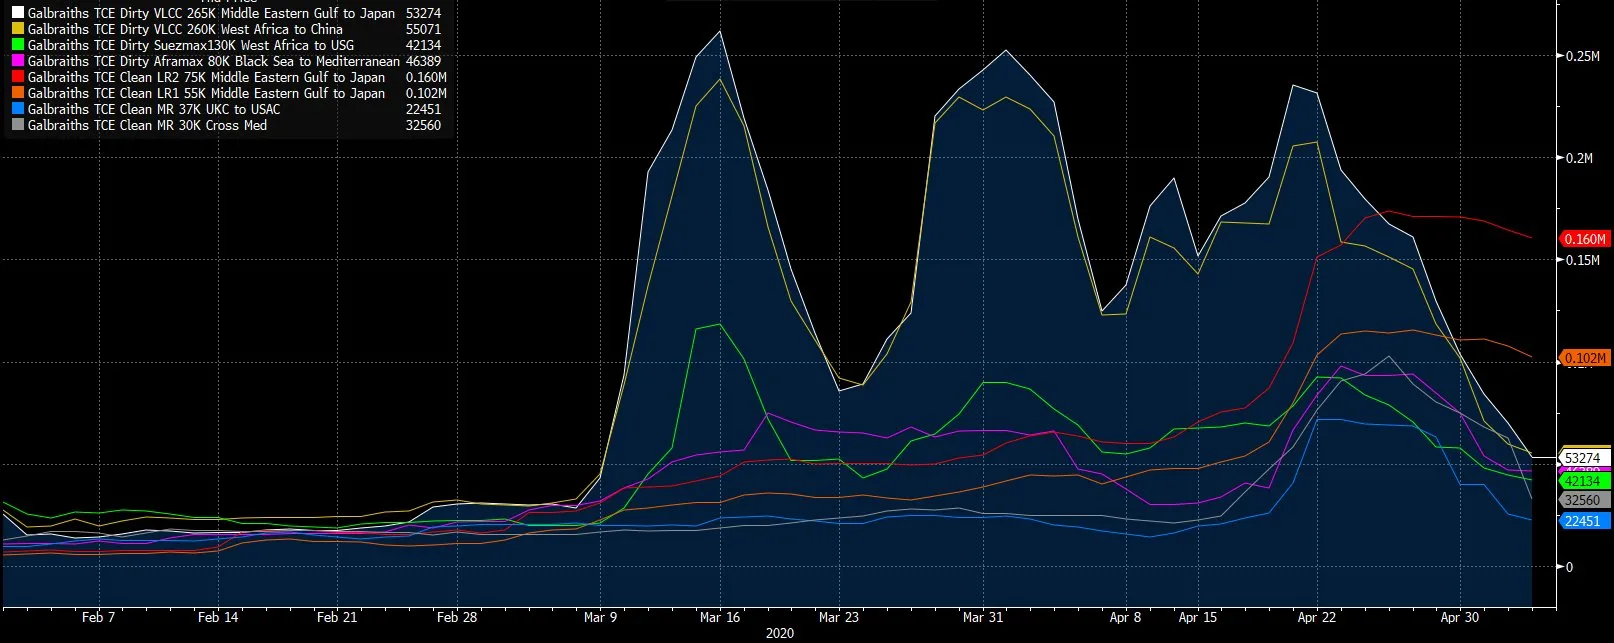Screen dimensions: 1614x643
Task: Click the blue 22451 price tag
Action: click(x=1582, y=521)
